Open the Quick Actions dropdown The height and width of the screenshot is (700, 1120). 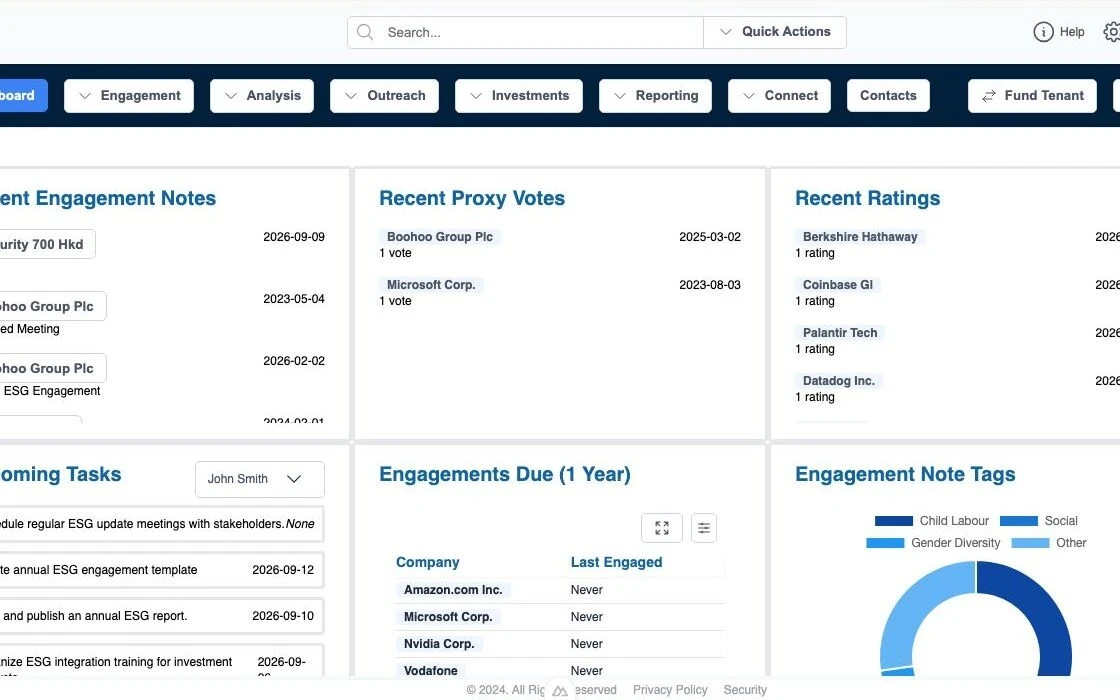775,32
